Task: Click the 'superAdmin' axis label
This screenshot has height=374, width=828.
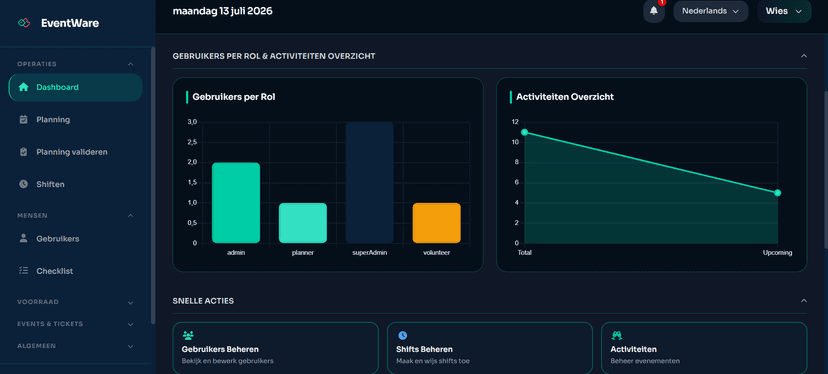Action: pyautogui.click(x=370, y=253)
